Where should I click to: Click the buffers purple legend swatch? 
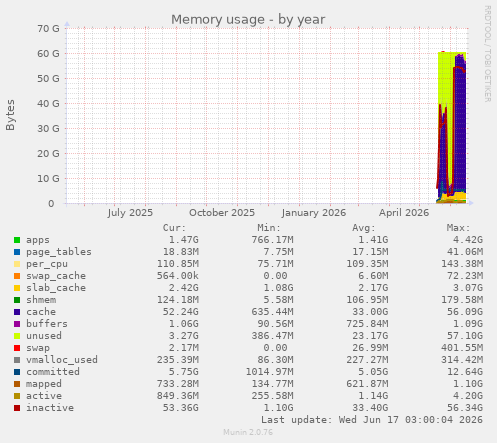(x=17, y=324)
